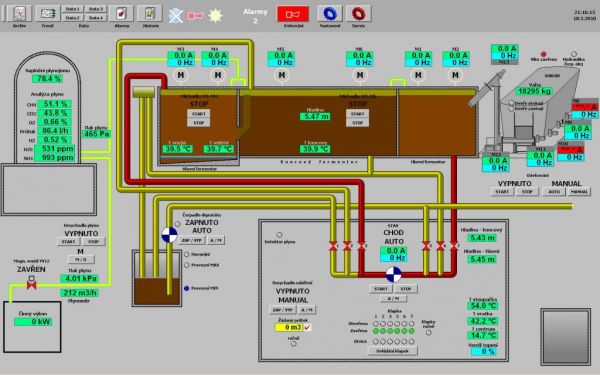Viewport: 600px width, 375px height.
Task: Toggle ZAP / VYP for digestate pump
Action: (x=192, y=240)
